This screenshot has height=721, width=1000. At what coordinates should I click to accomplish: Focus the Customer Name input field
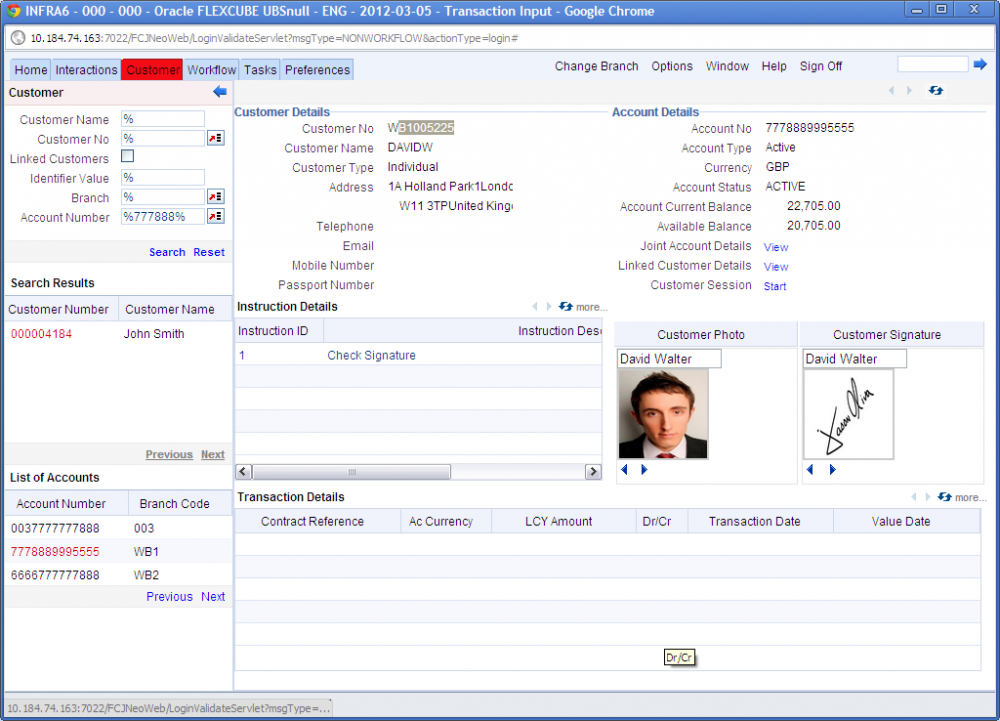163,119
